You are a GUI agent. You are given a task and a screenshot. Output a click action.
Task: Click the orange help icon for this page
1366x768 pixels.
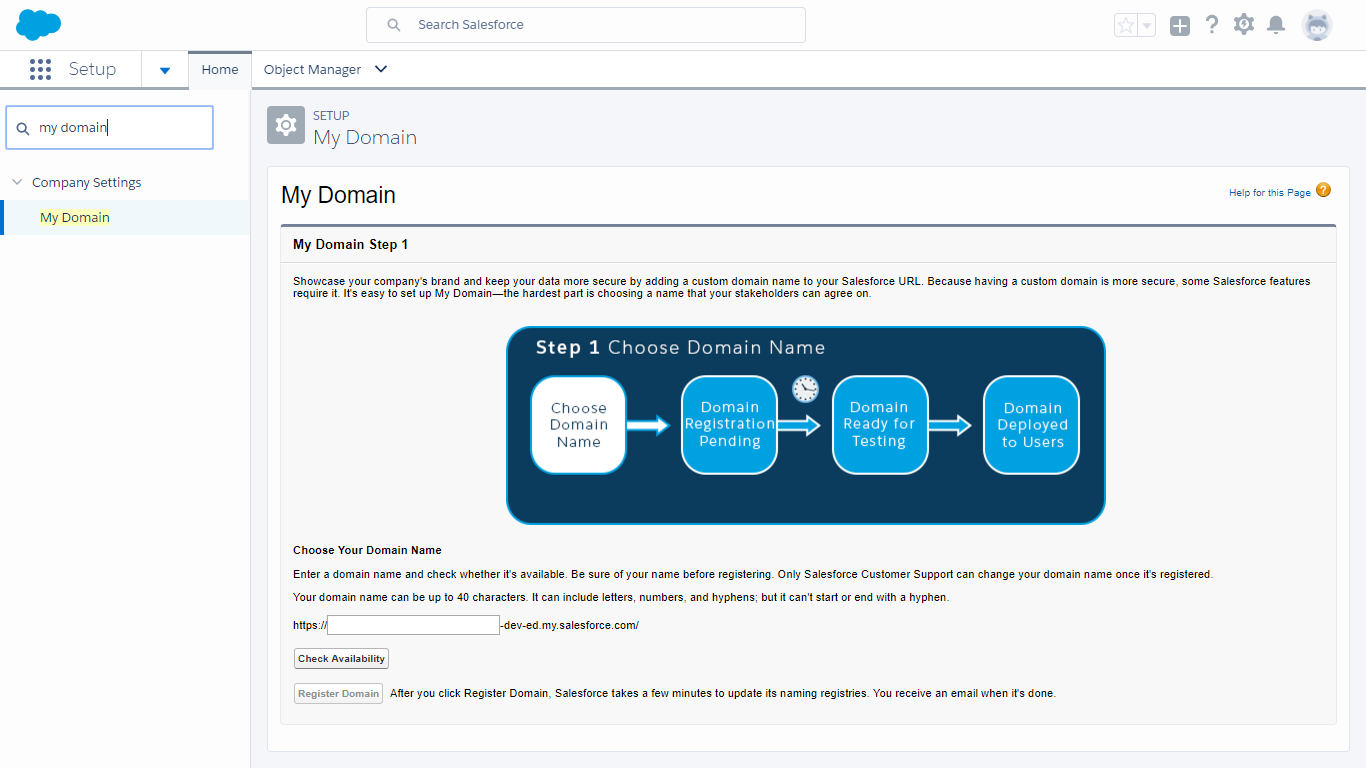(1323, 190)
